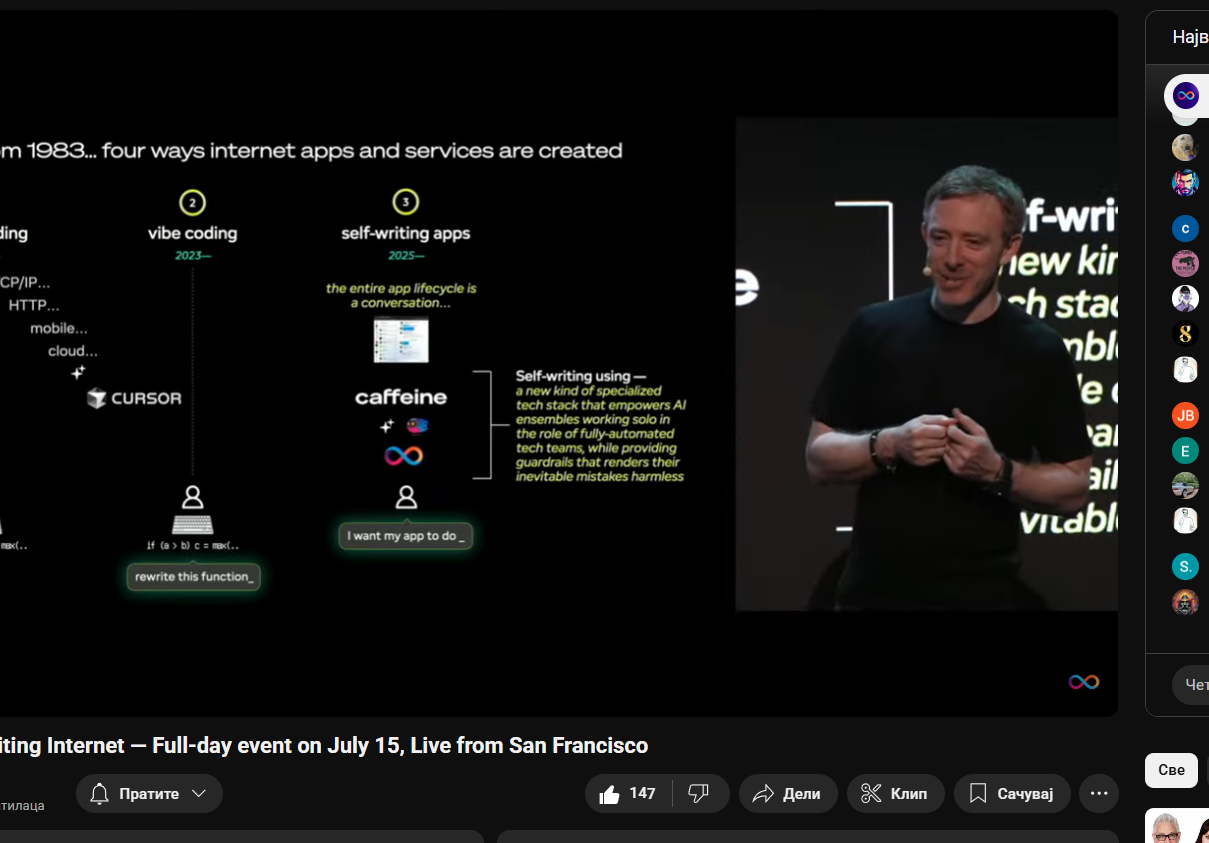Open the infinity logo avatar in chat
This screenshot has height=843, width=1209.
tap(1185, 96)
